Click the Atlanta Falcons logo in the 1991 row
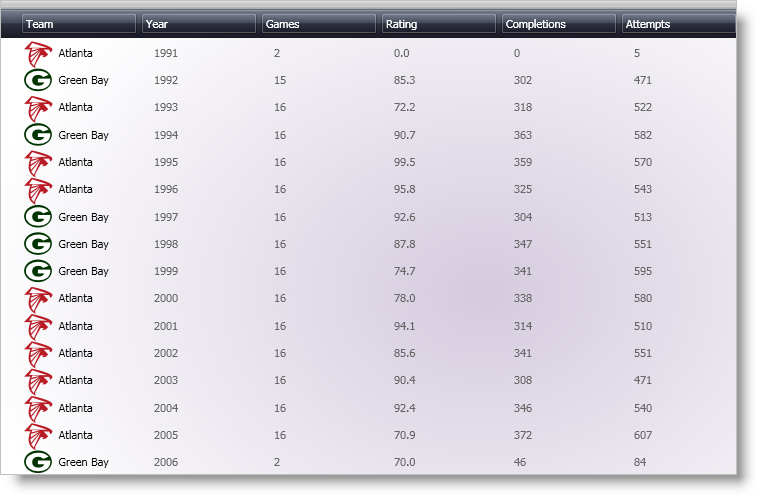 click(x=38, y=53)
